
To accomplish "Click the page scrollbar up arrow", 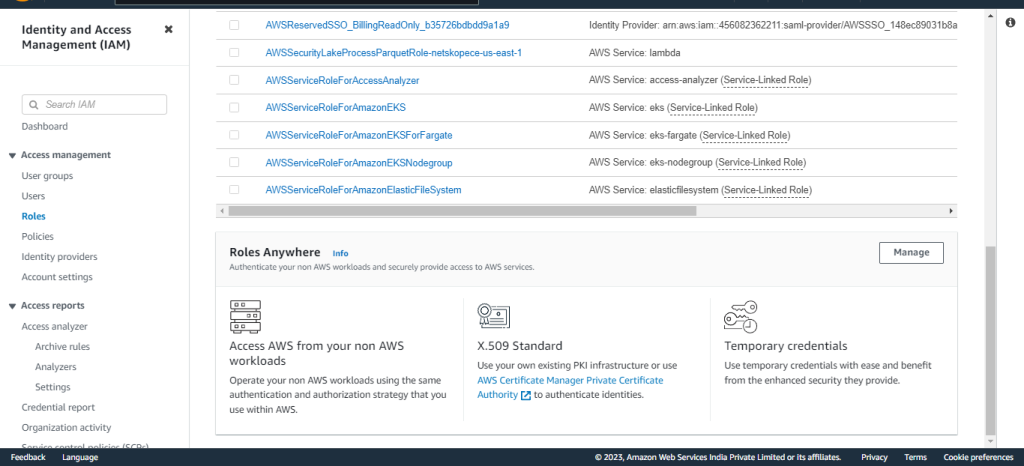I will point(991,15).
